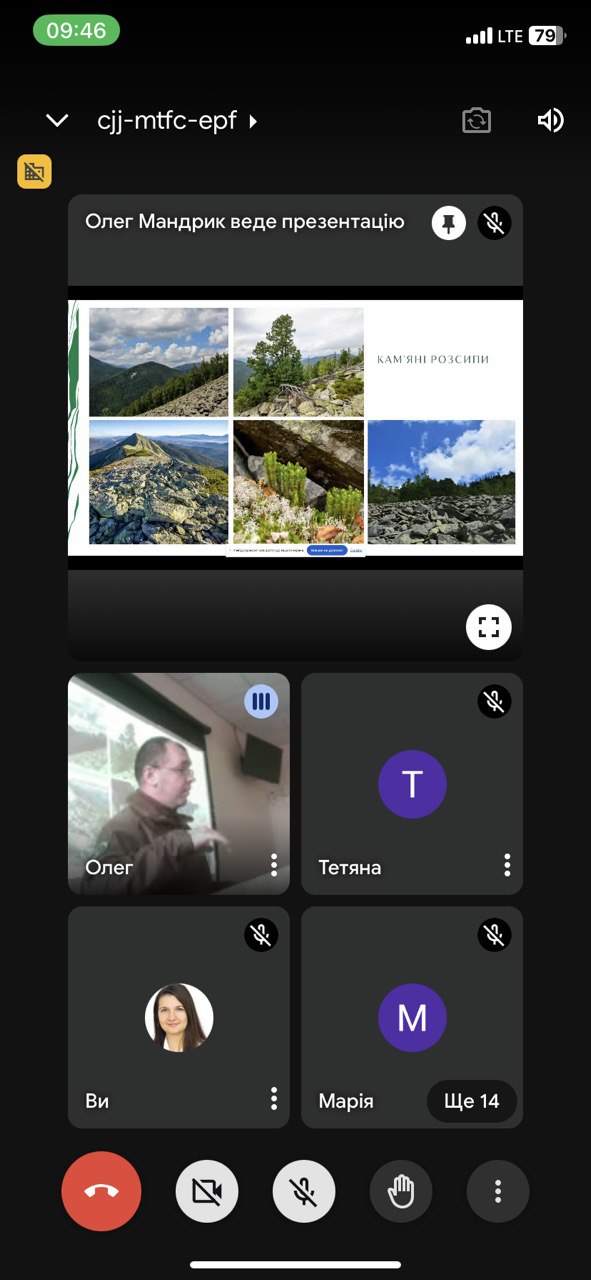Tap the yellow captions-off indicator icon
591x1280 pixels.
pos(34,171)
